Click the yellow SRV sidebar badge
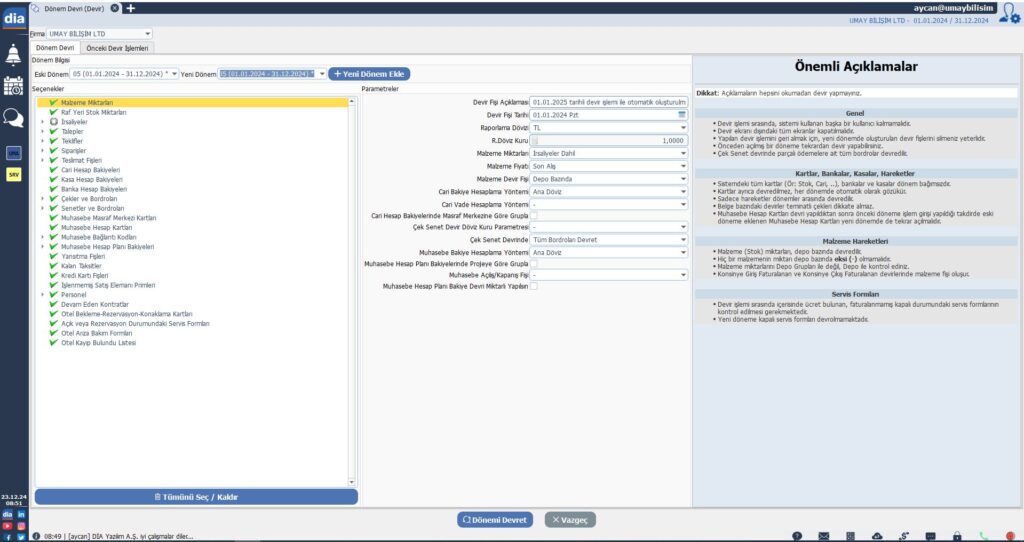 pos(14,174)
